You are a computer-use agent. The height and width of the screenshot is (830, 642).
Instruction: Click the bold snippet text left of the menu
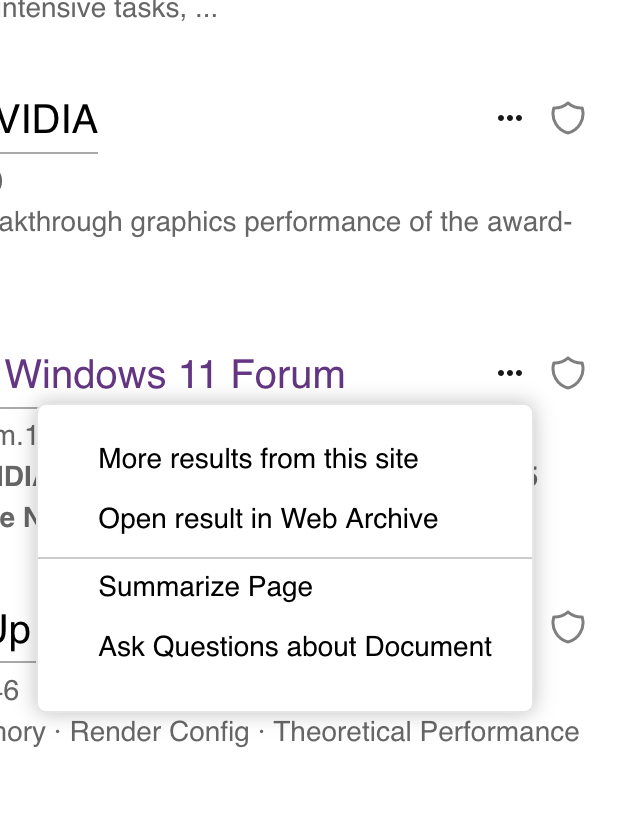tap(18, 477)
